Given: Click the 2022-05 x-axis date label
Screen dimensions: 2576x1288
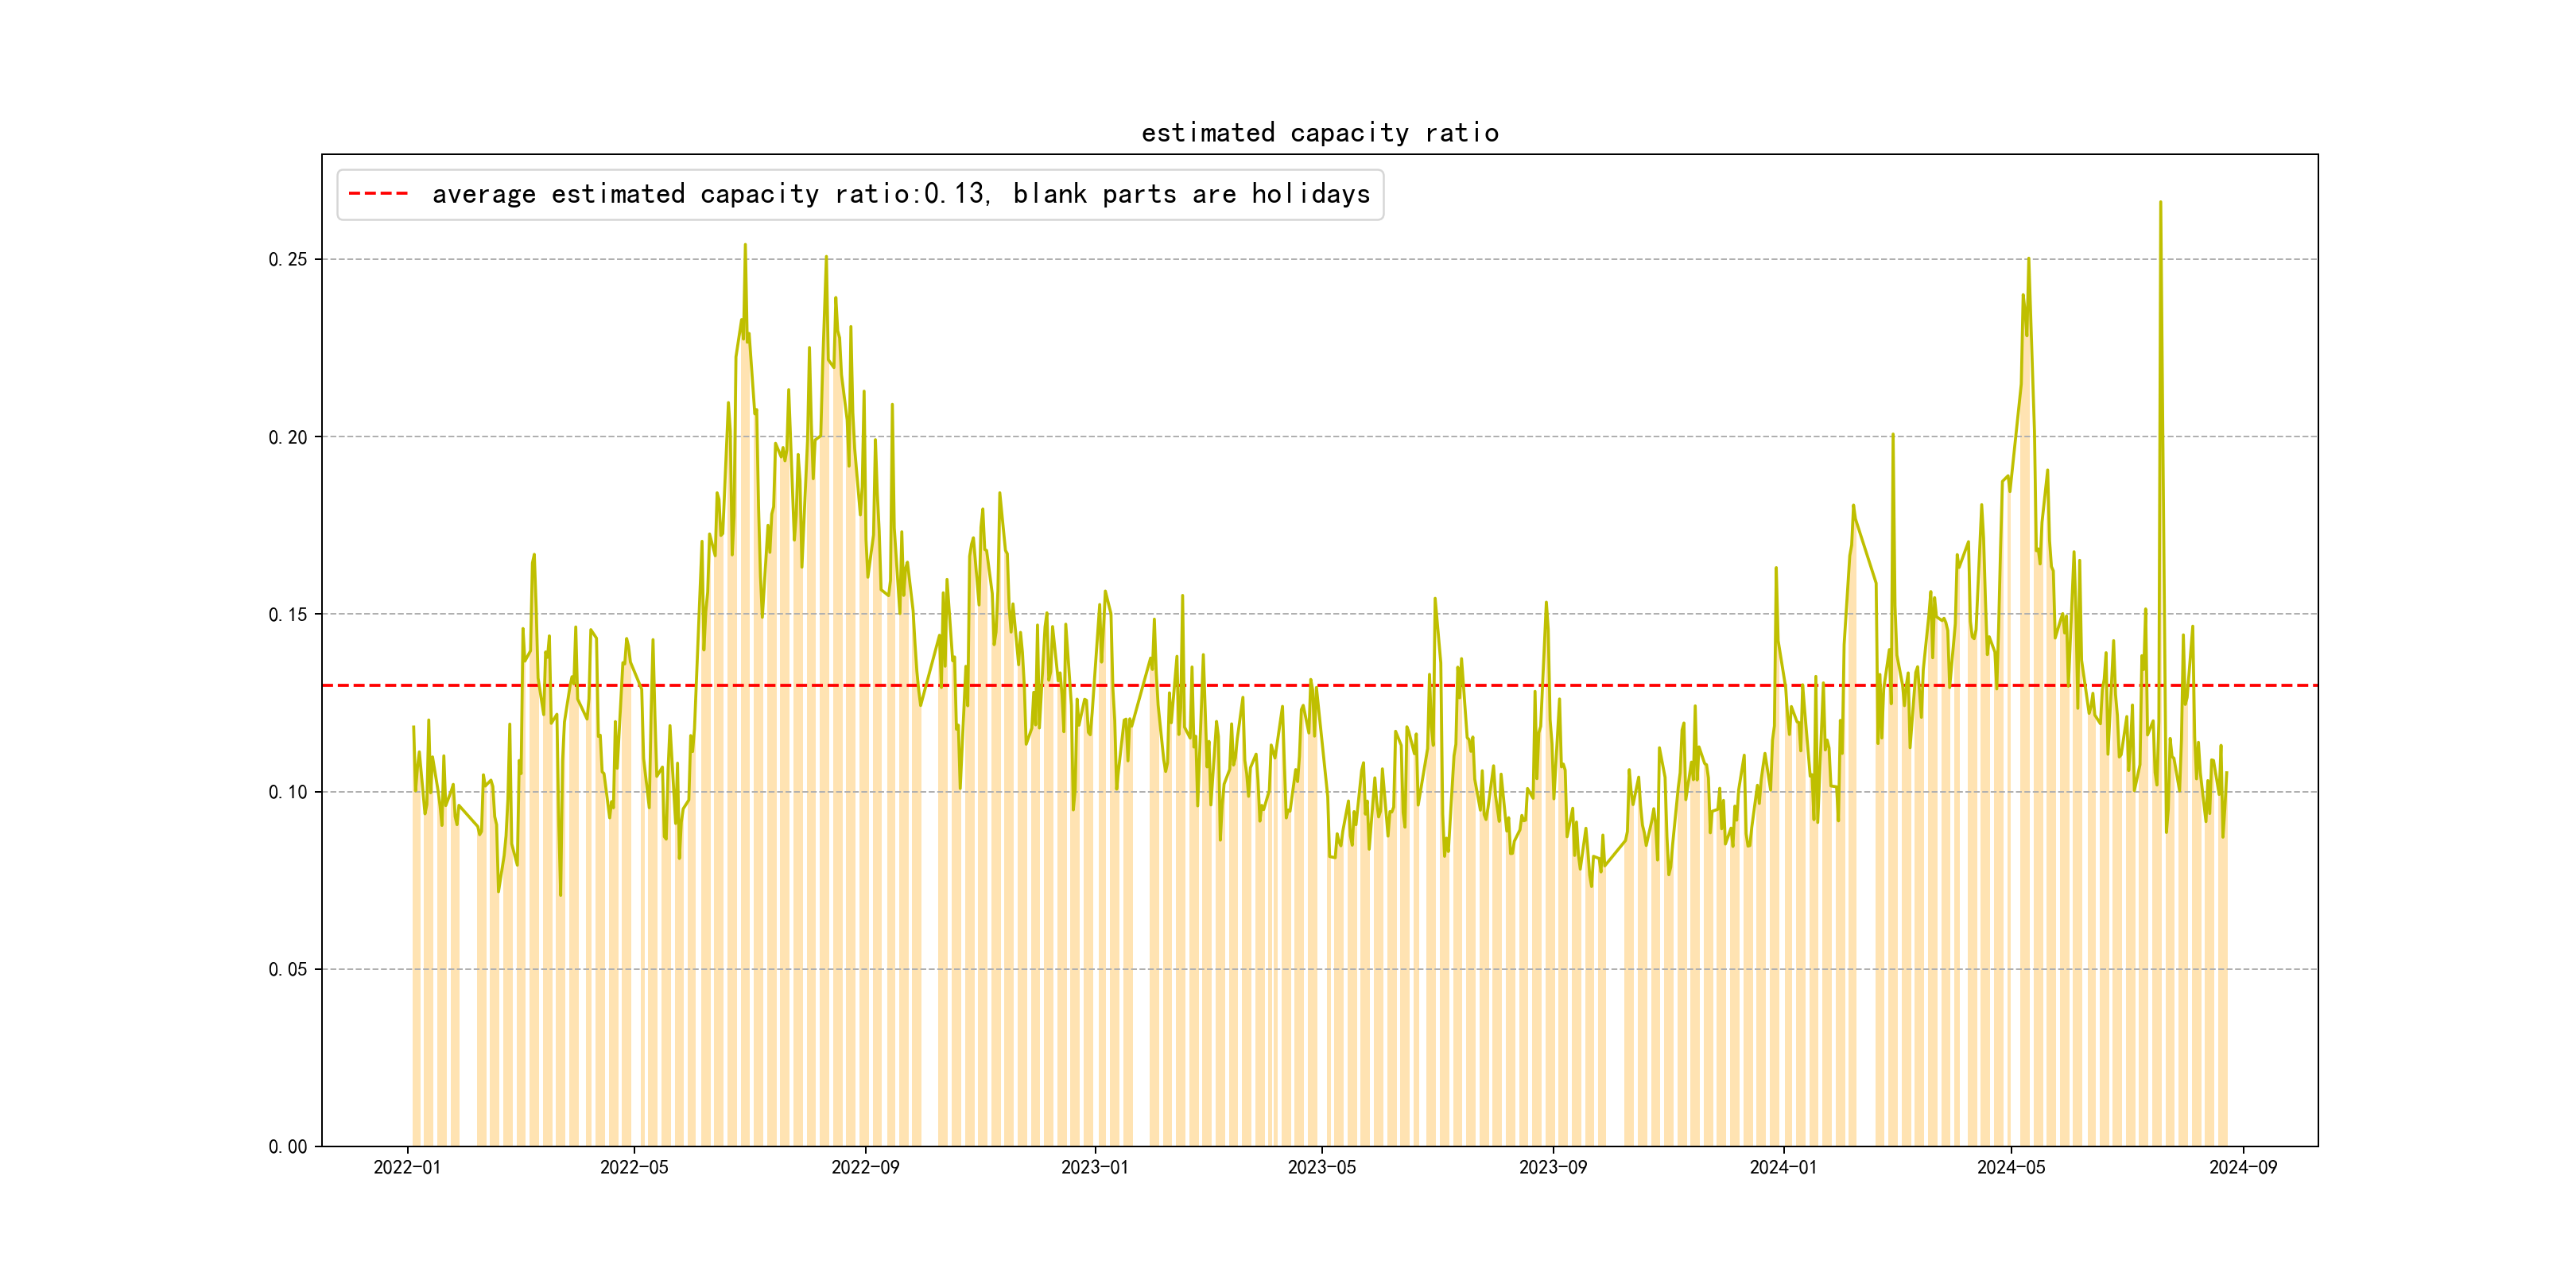Looking at the screenshot, I should pos(634,1168).
